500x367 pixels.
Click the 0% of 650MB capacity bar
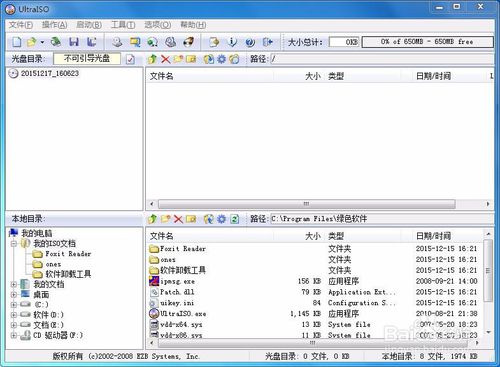click(427, 42)
